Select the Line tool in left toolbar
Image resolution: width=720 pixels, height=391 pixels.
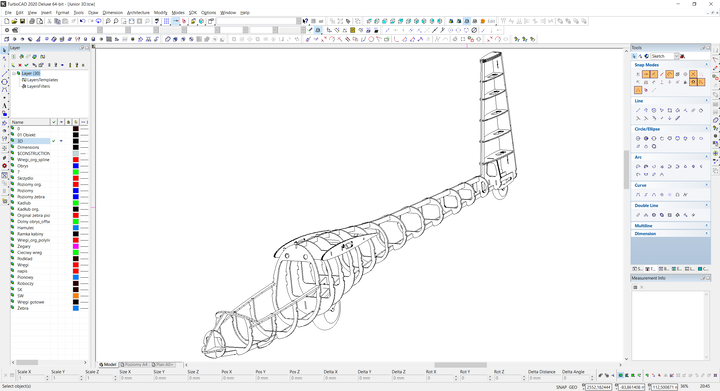click(x=5, y=74)
